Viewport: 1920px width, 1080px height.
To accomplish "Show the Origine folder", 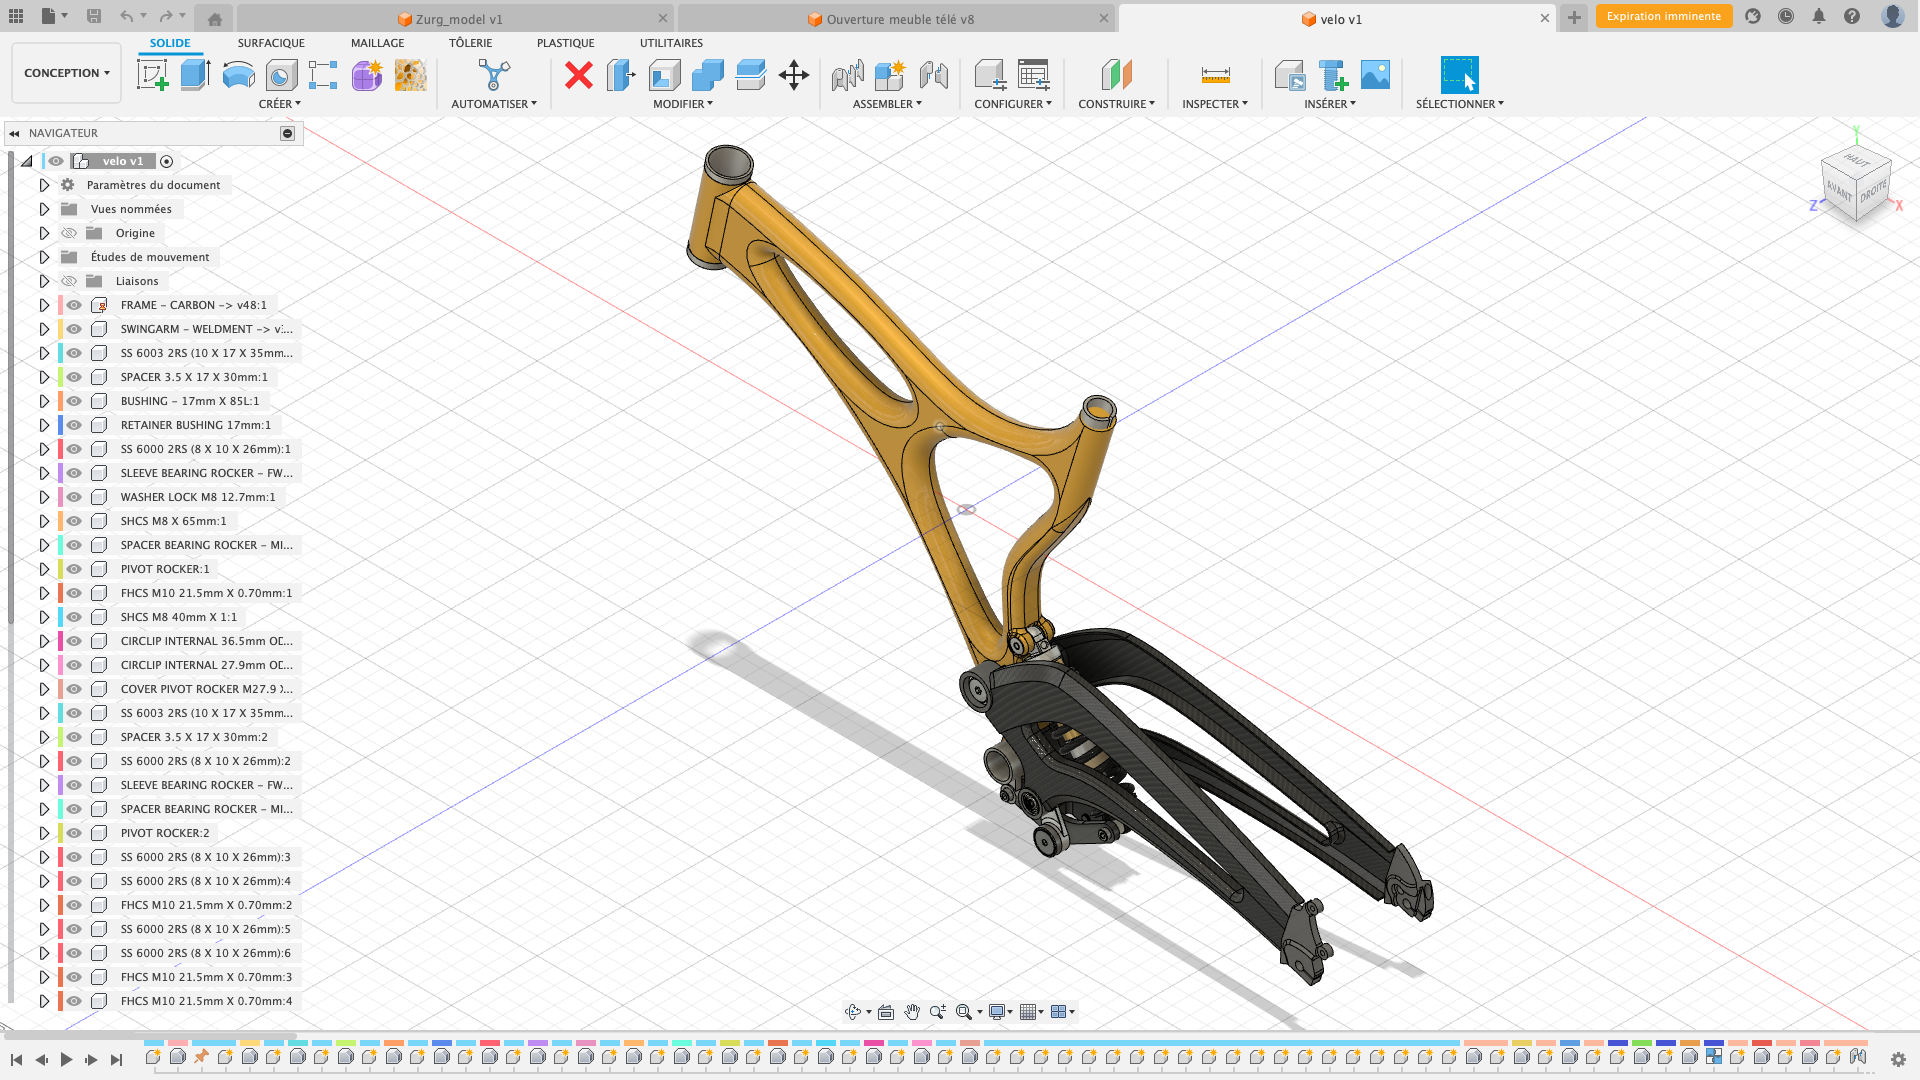I will click(69, 233).
